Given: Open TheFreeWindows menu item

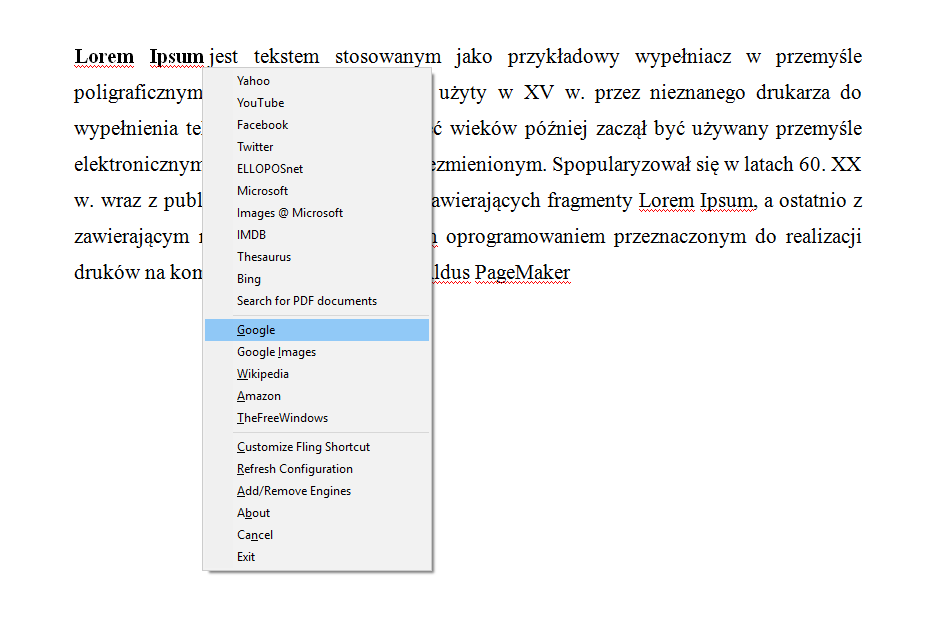Looking at the screenshot, I should [x=317, y=418].
